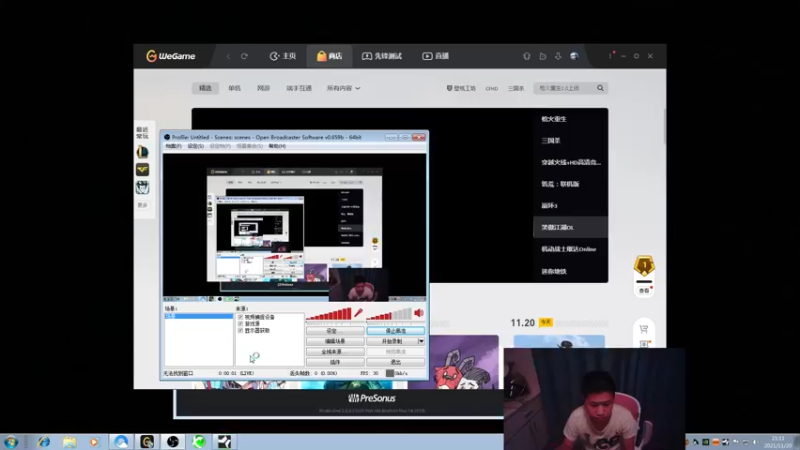
Task: Open the third game icon in recent sidebar
Action: [x=142, y=187]
